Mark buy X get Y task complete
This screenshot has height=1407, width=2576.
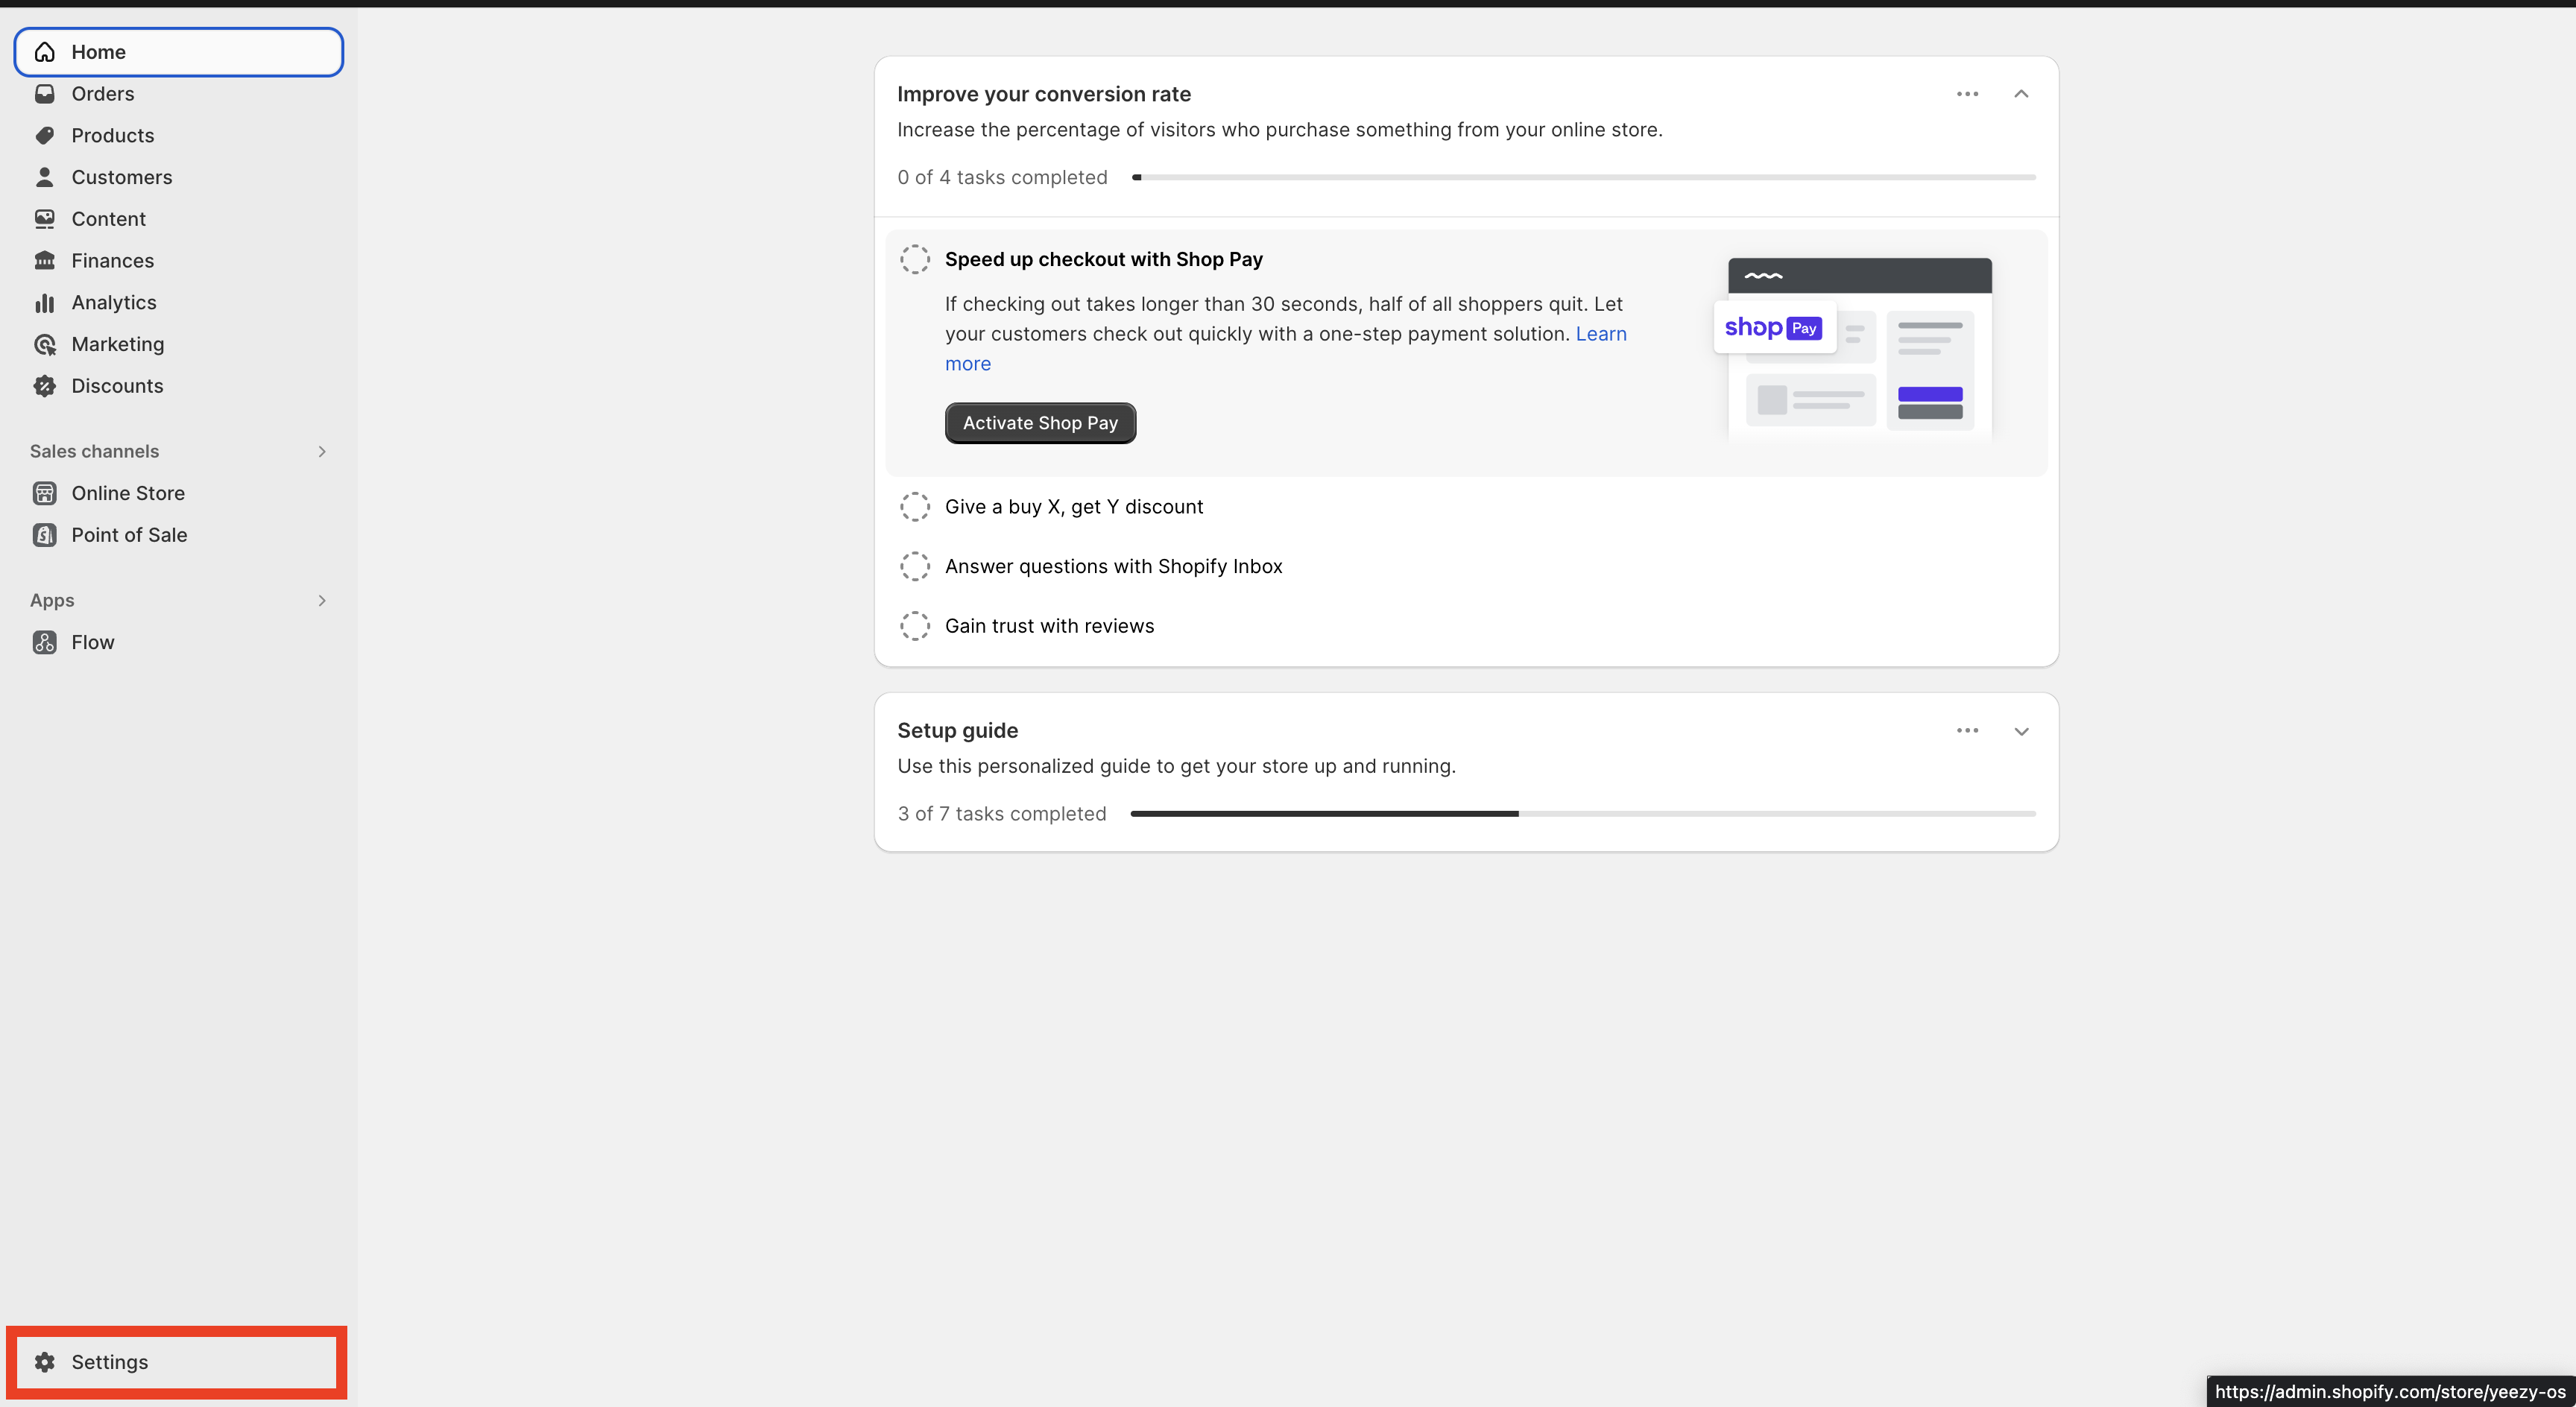click(x=914, y=507)
